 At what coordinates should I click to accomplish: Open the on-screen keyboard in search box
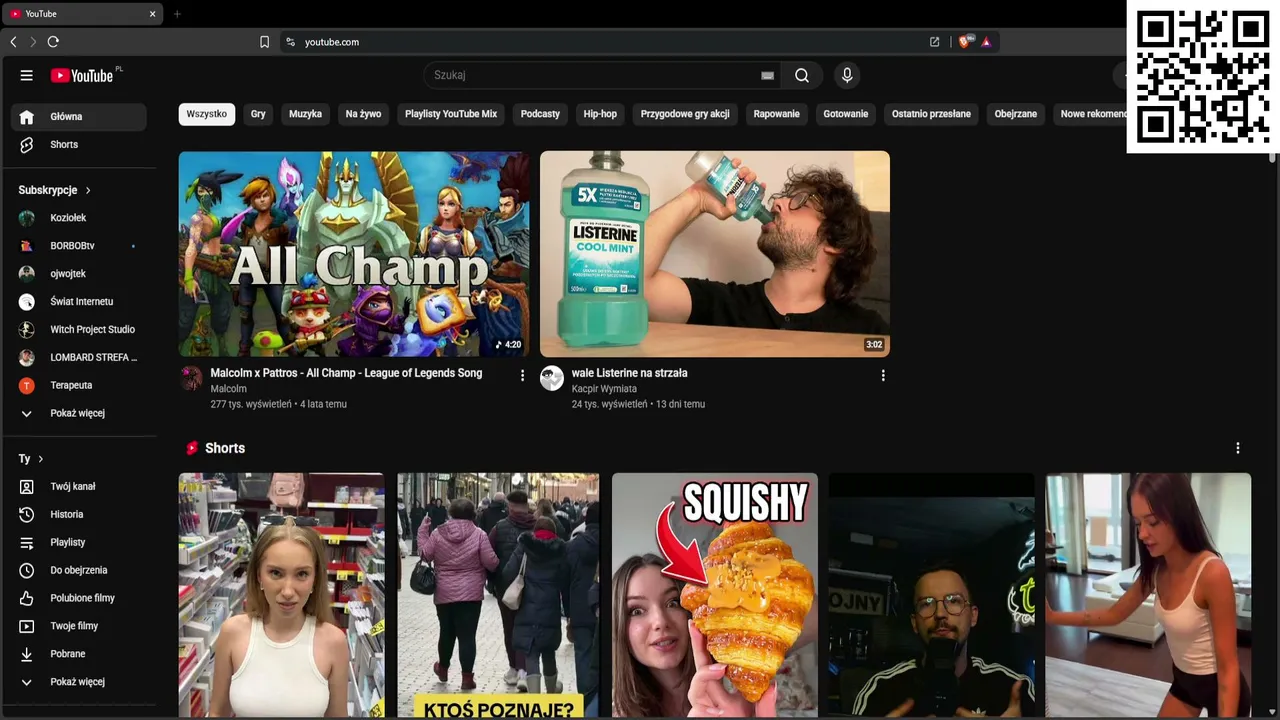(767, 75)
